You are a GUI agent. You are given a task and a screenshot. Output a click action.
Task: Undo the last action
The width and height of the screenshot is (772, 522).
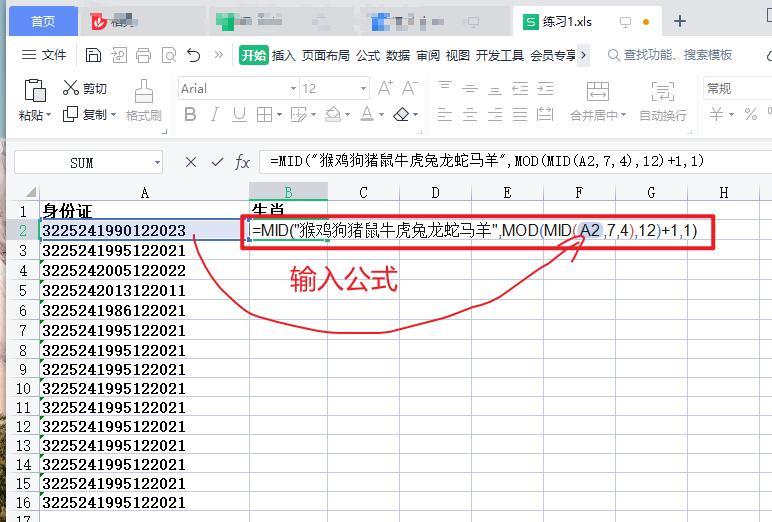coord(194,55)
